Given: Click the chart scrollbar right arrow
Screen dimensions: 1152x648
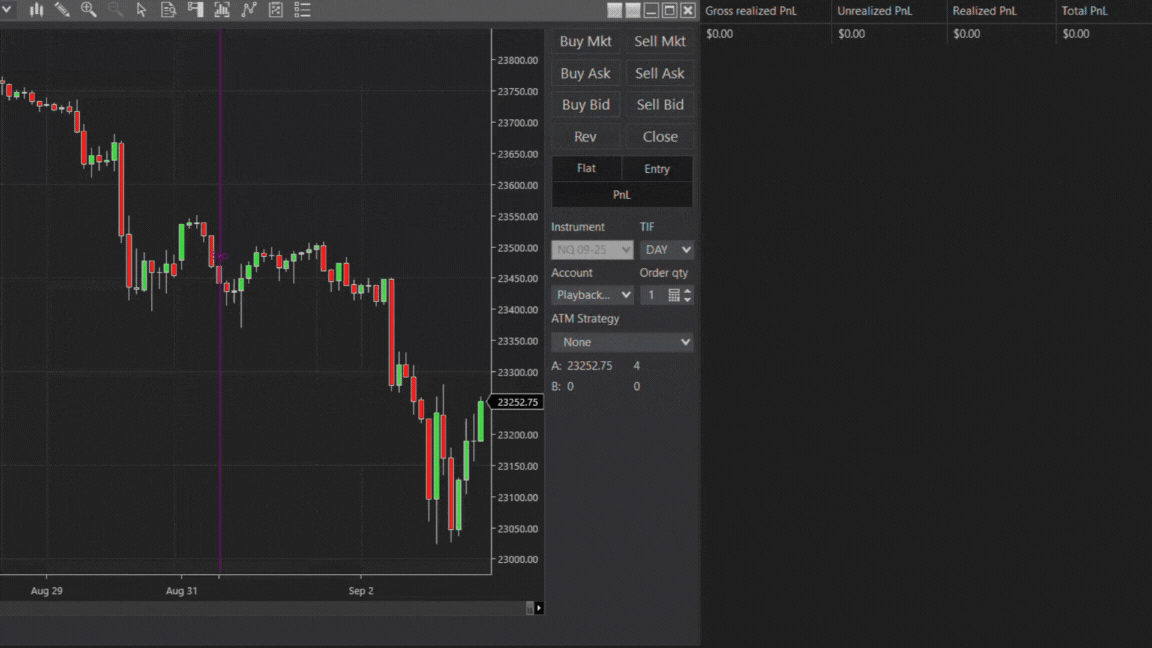Looking at the screenshot, I should tap(539, 608).
